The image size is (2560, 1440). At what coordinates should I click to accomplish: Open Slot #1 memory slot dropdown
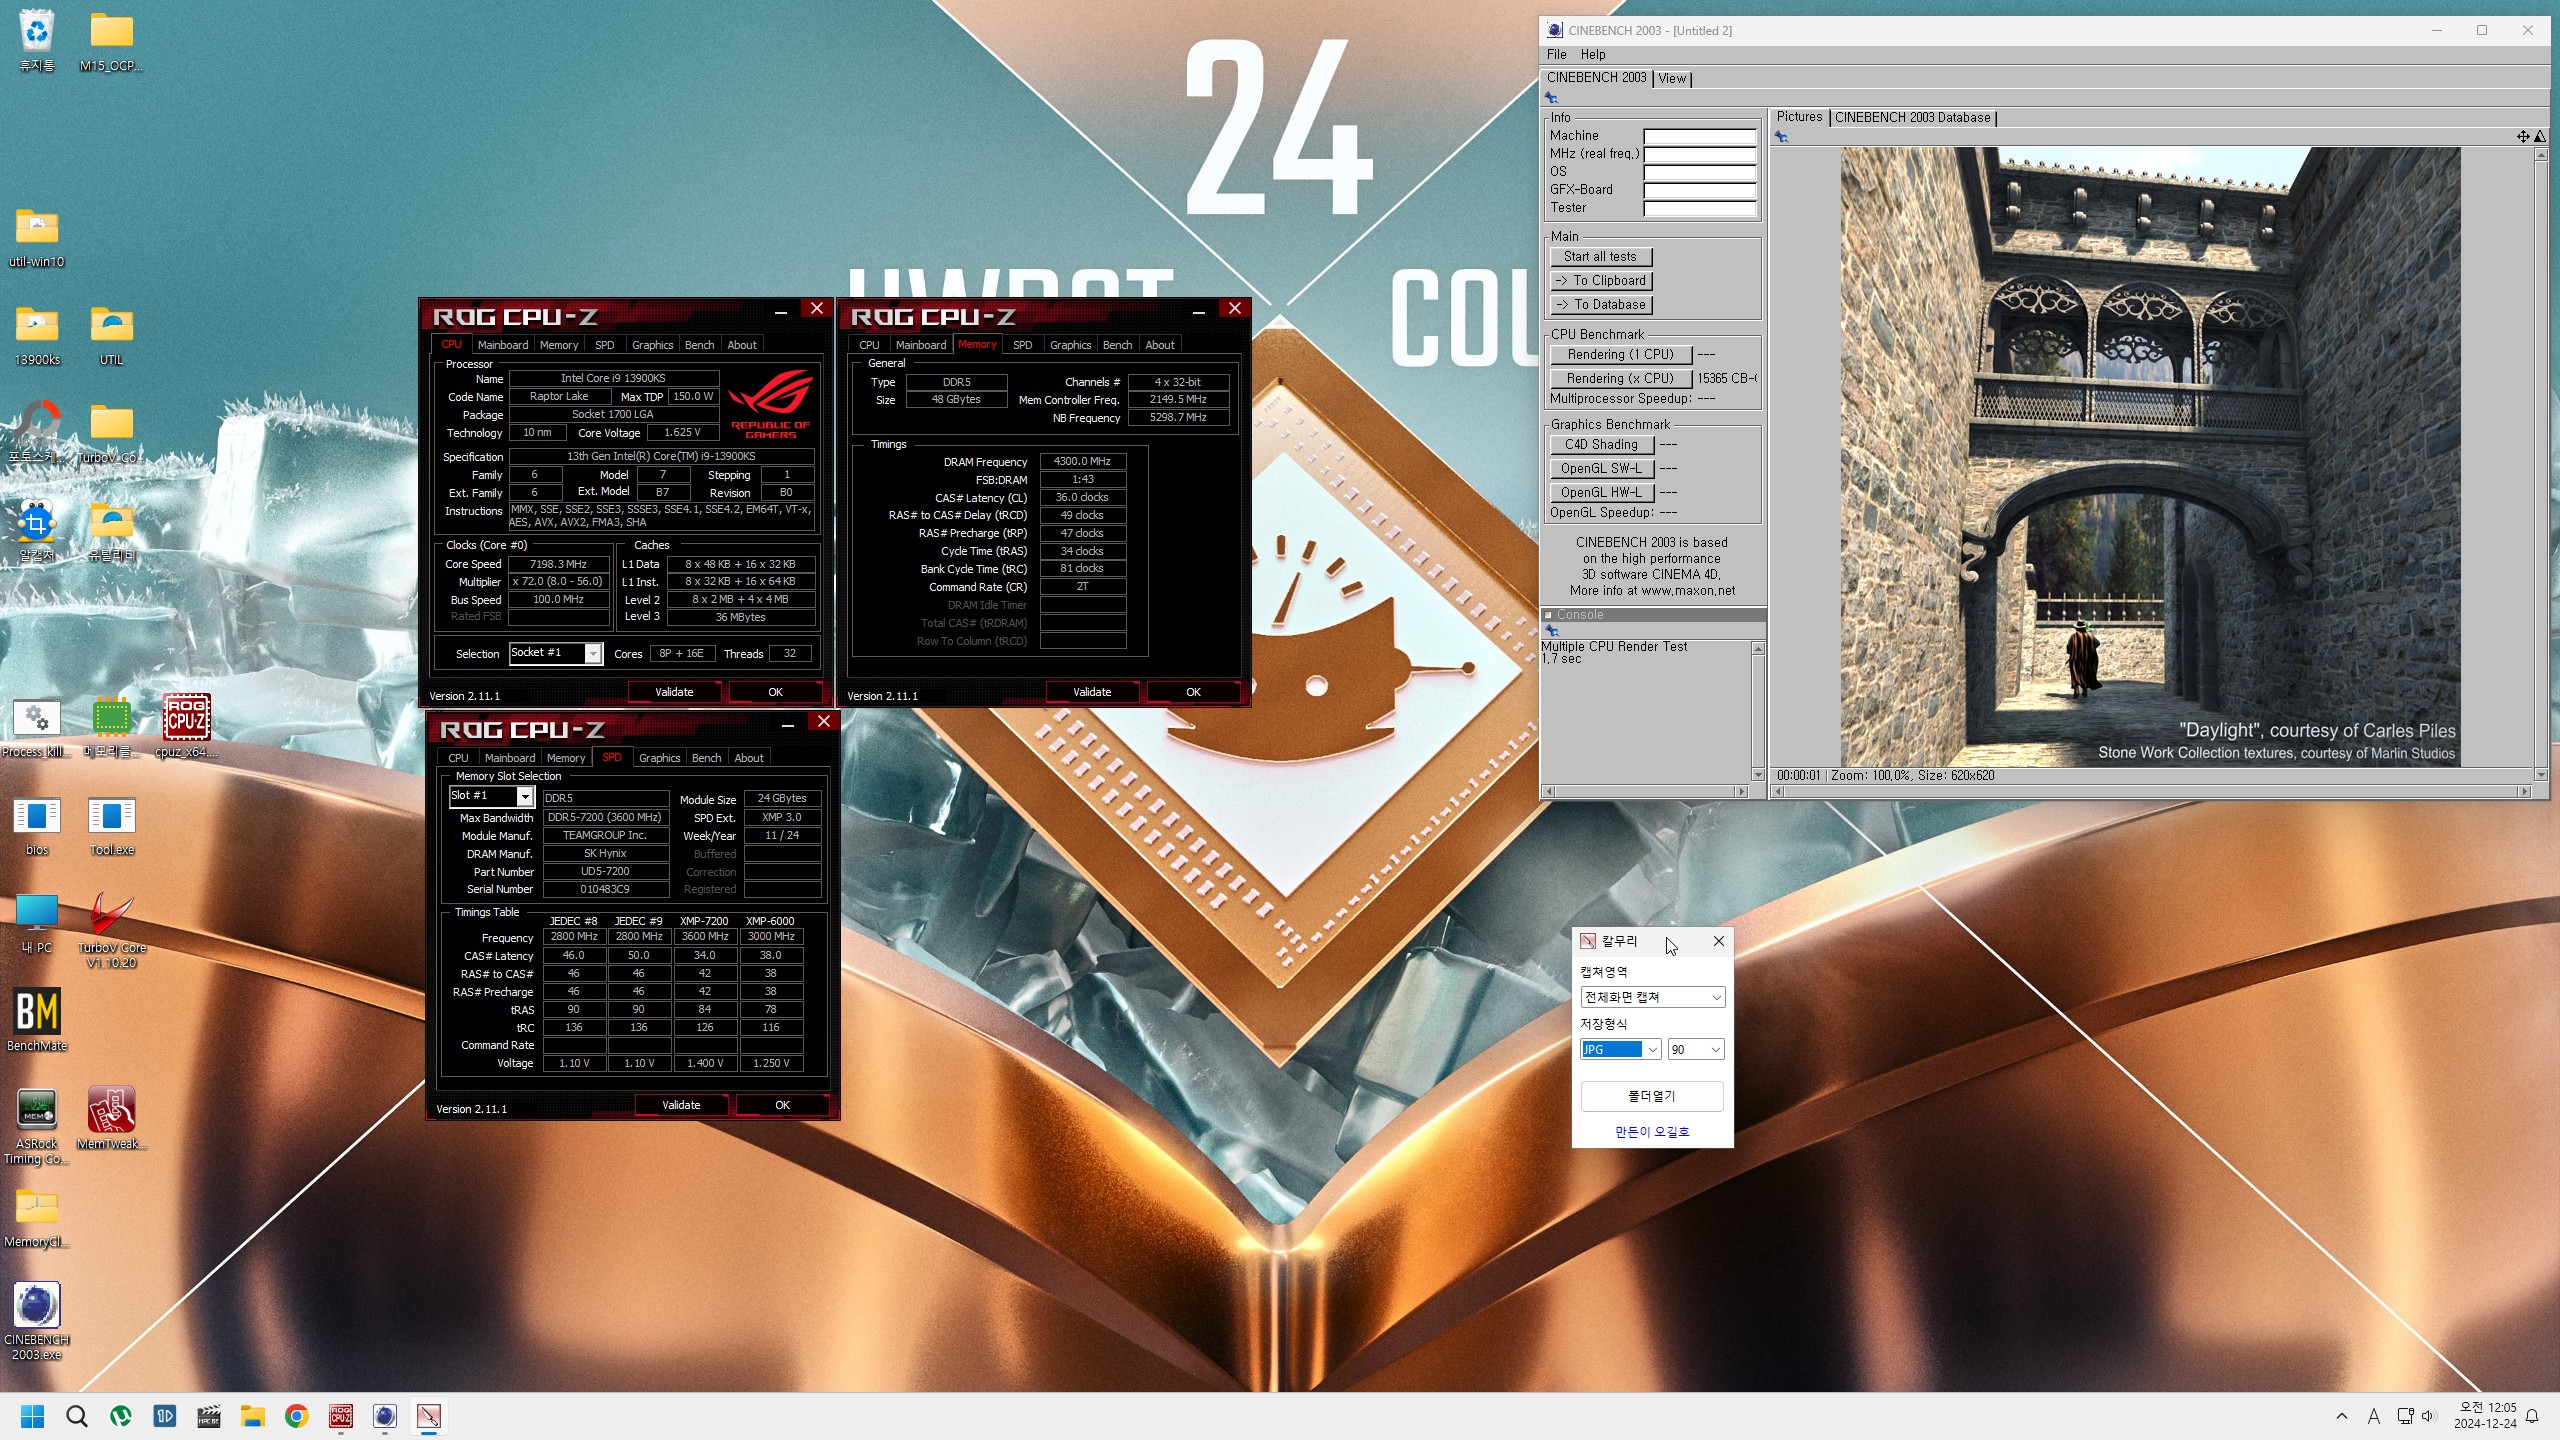[491, 796]
